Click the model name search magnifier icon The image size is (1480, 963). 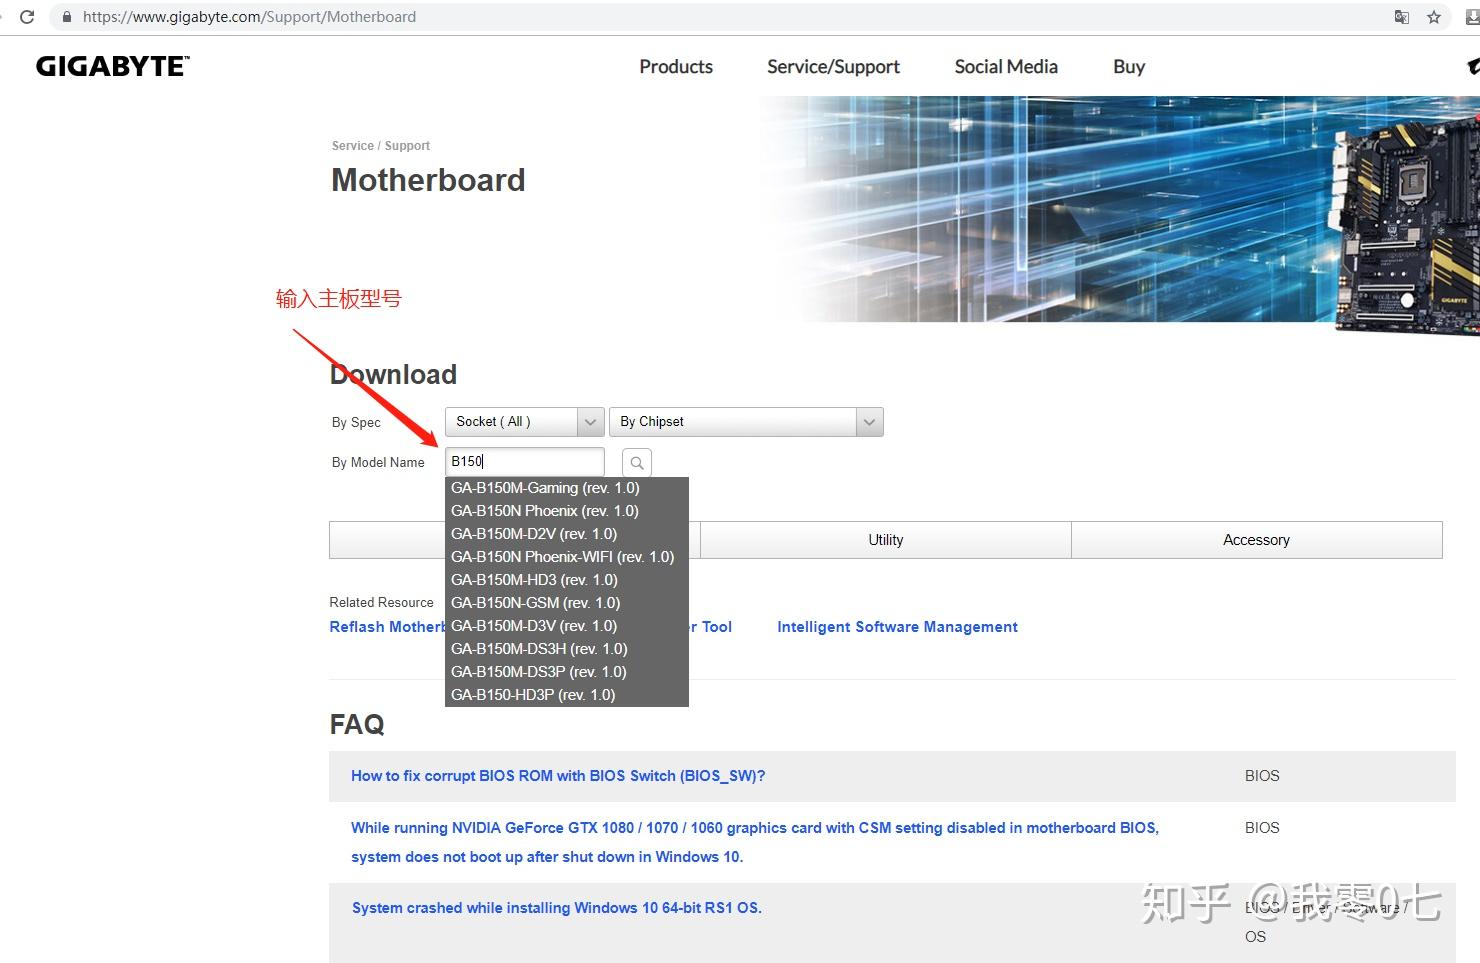pyautogui.click(x=637, y=462)
